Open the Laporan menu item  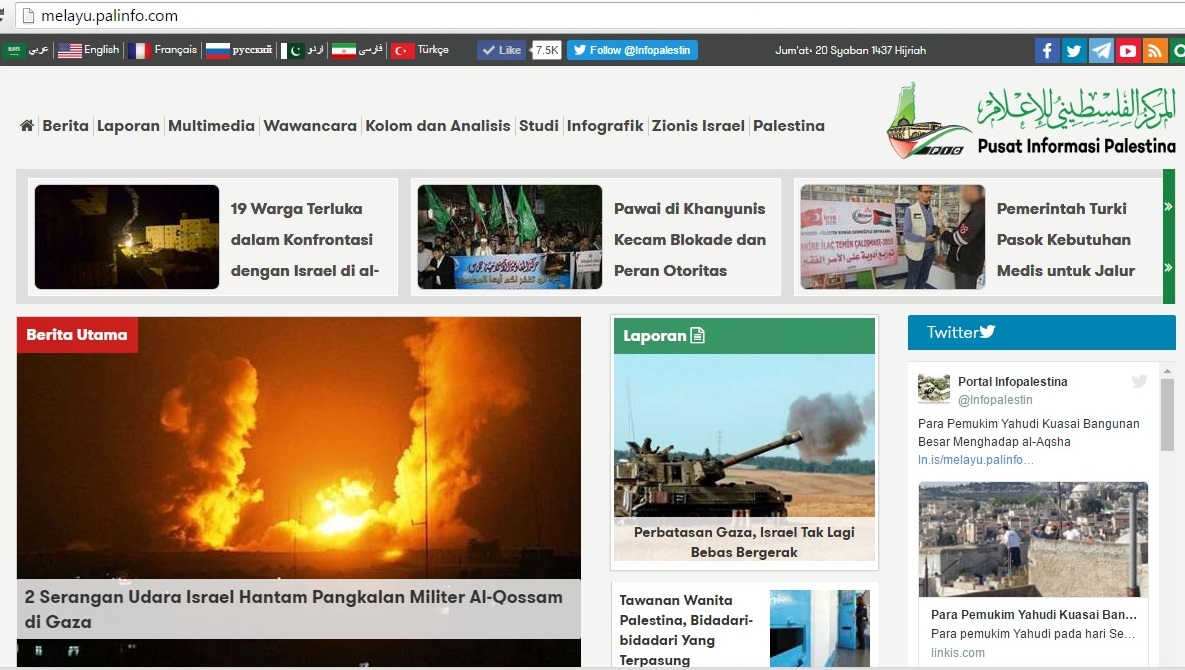click(128, 125)
